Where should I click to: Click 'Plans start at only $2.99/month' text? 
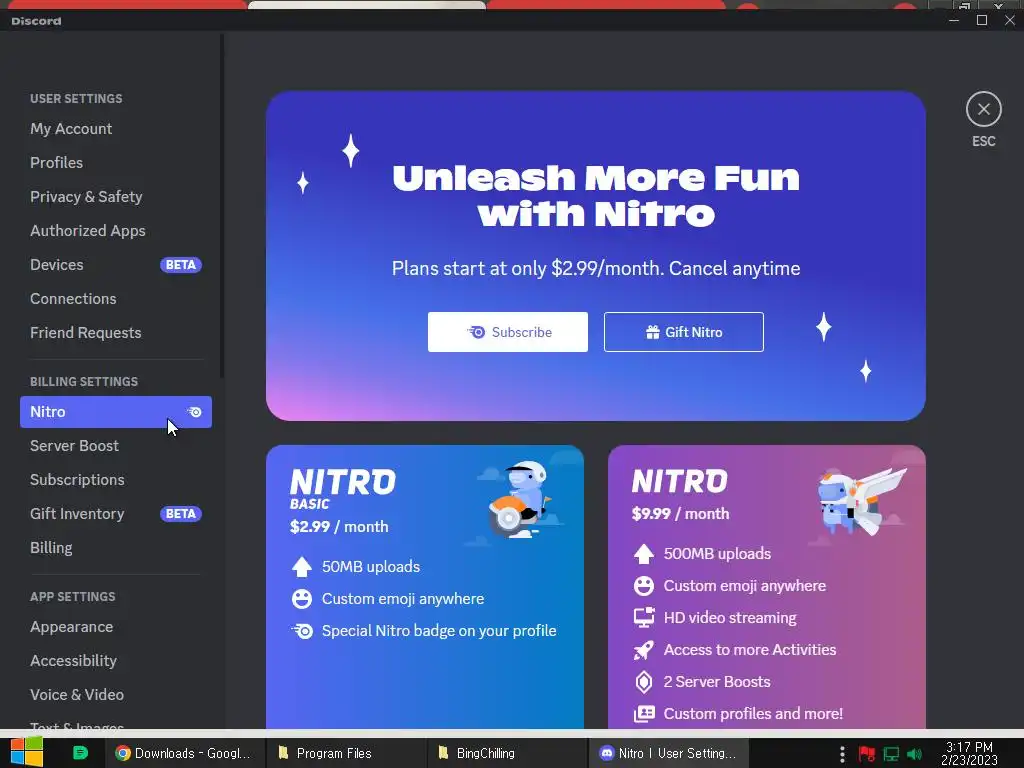[527, 268]
